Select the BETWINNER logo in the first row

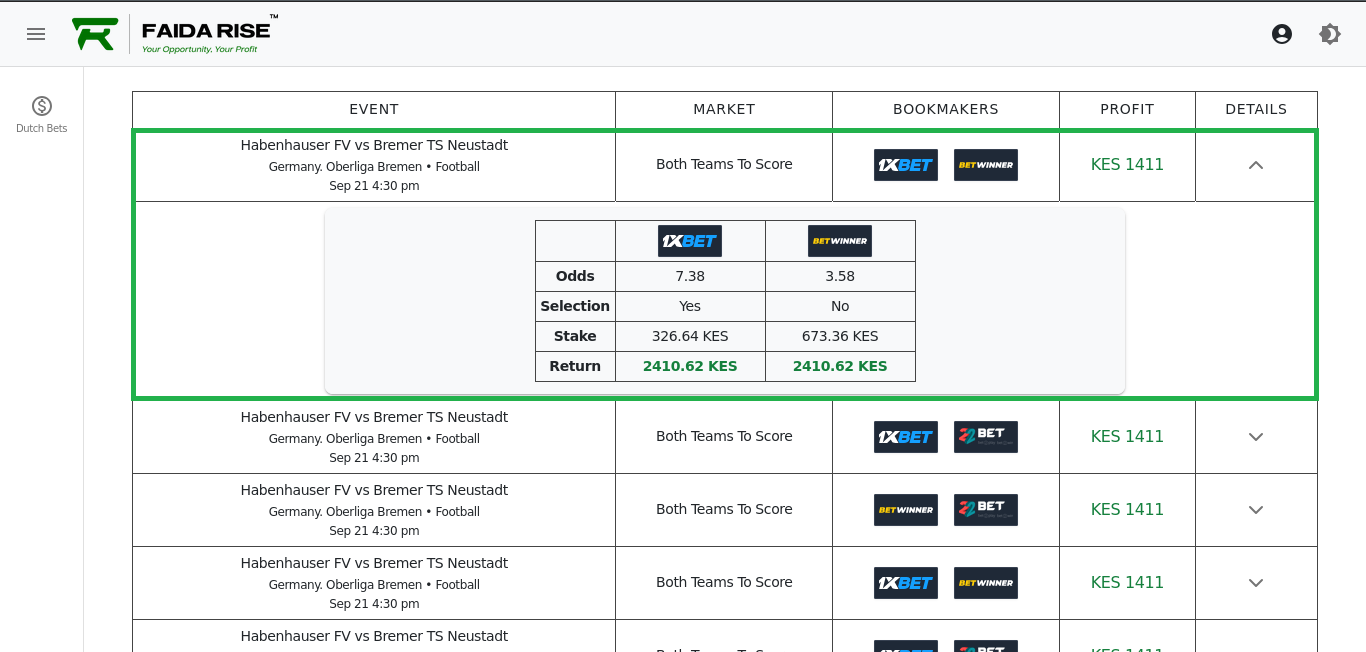986,165
